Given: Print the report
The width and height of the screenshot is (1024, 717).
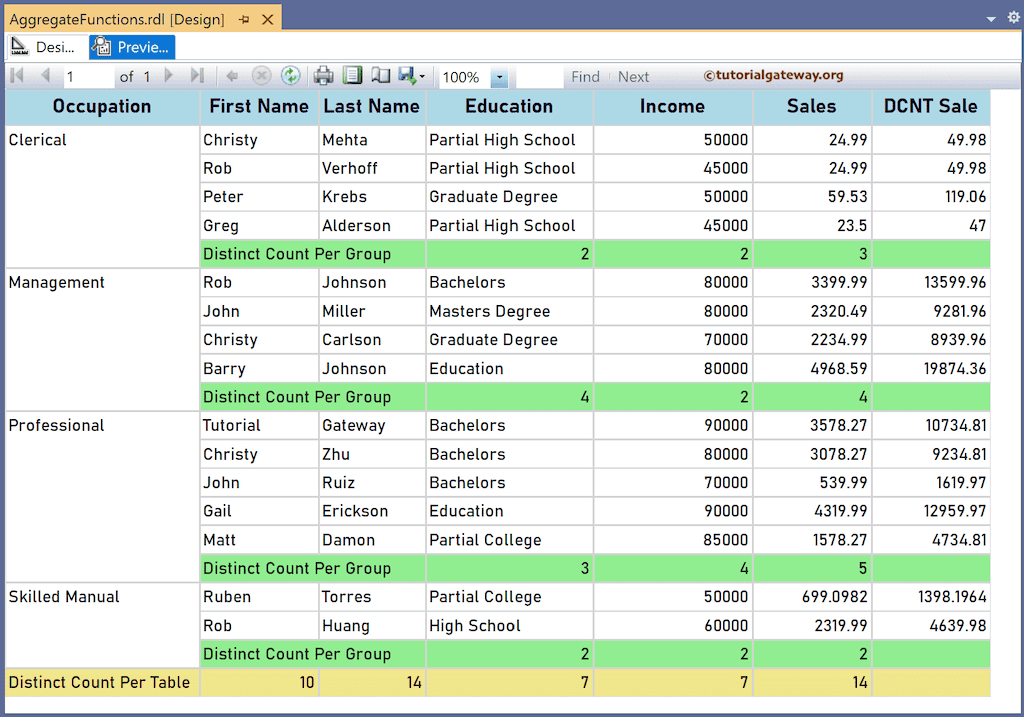Looking at the screenshot, I should tap(324, 76).
